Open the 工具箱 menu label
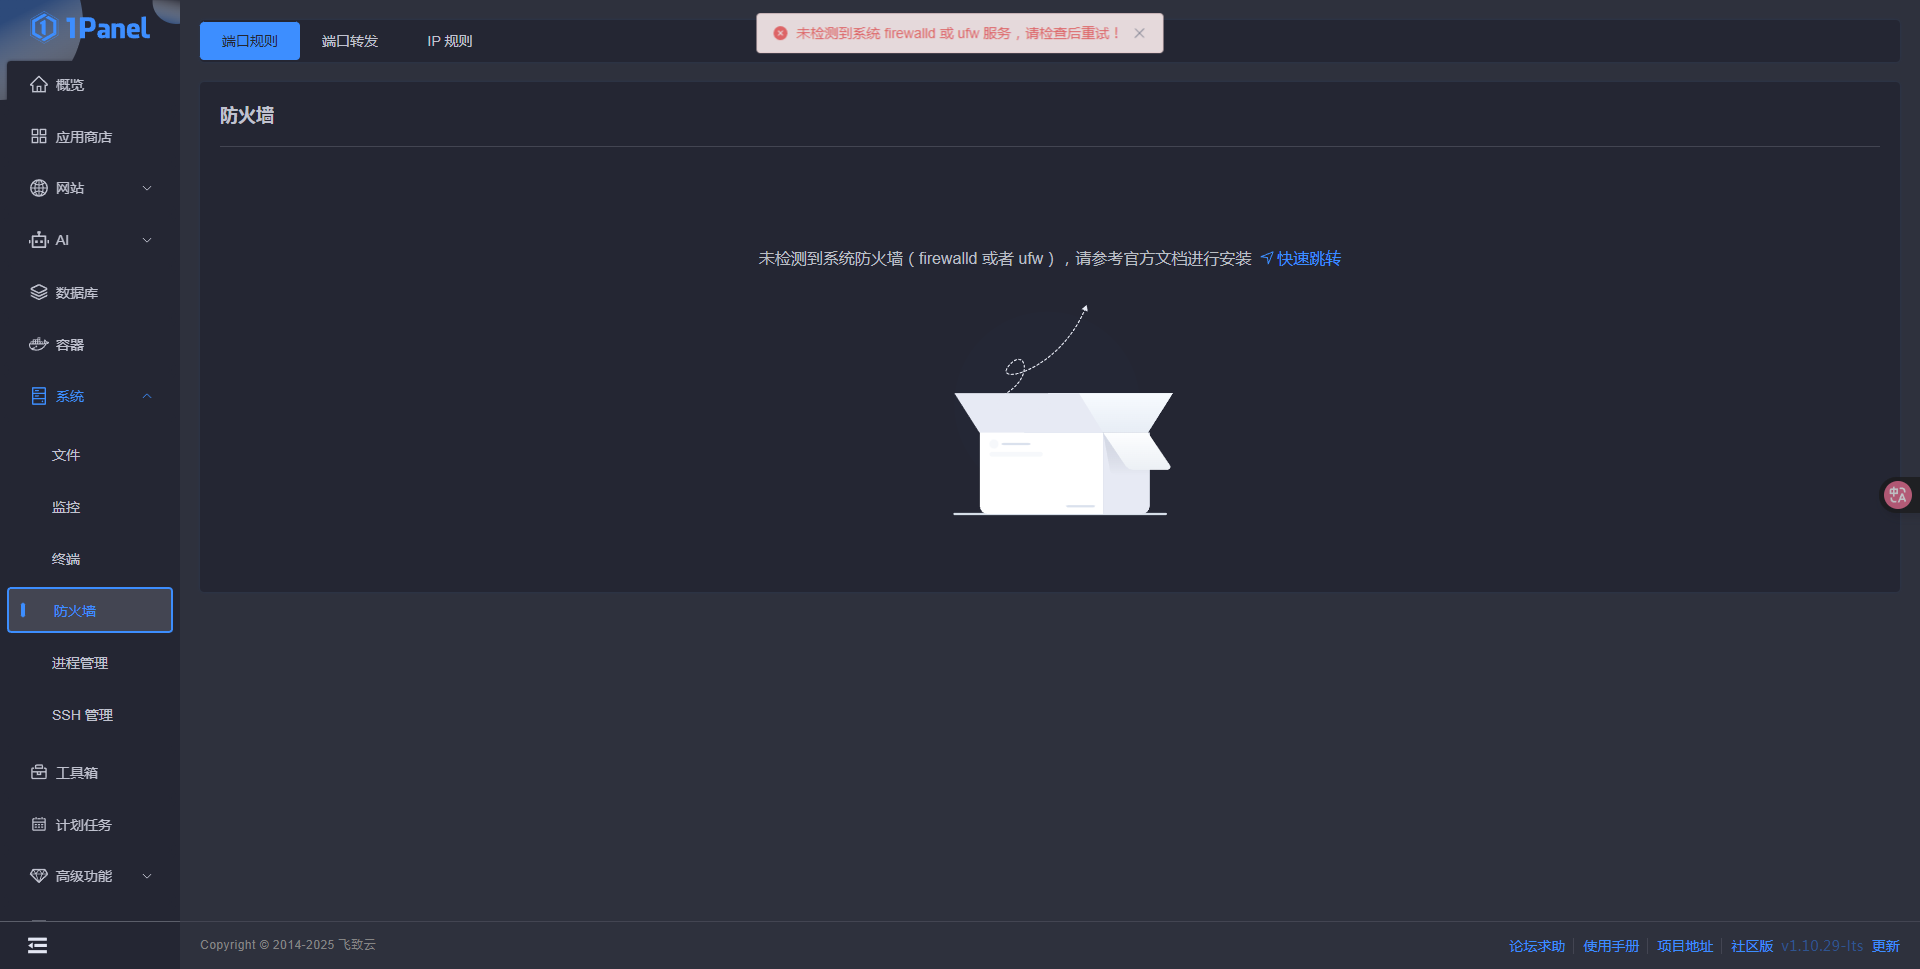The image size is (1920, 969). coord(77,773)
